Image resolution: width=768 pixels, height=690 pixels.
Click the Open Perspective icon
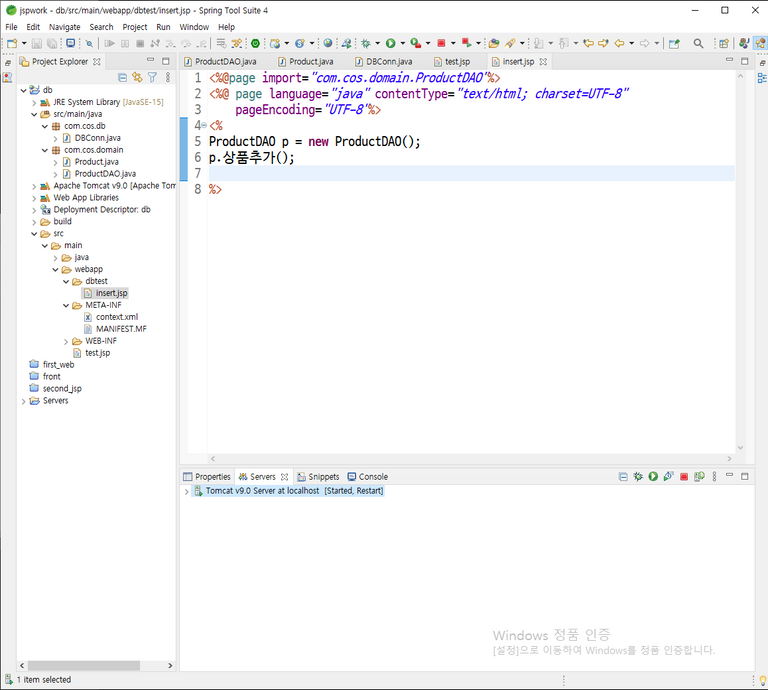(723, 44)
